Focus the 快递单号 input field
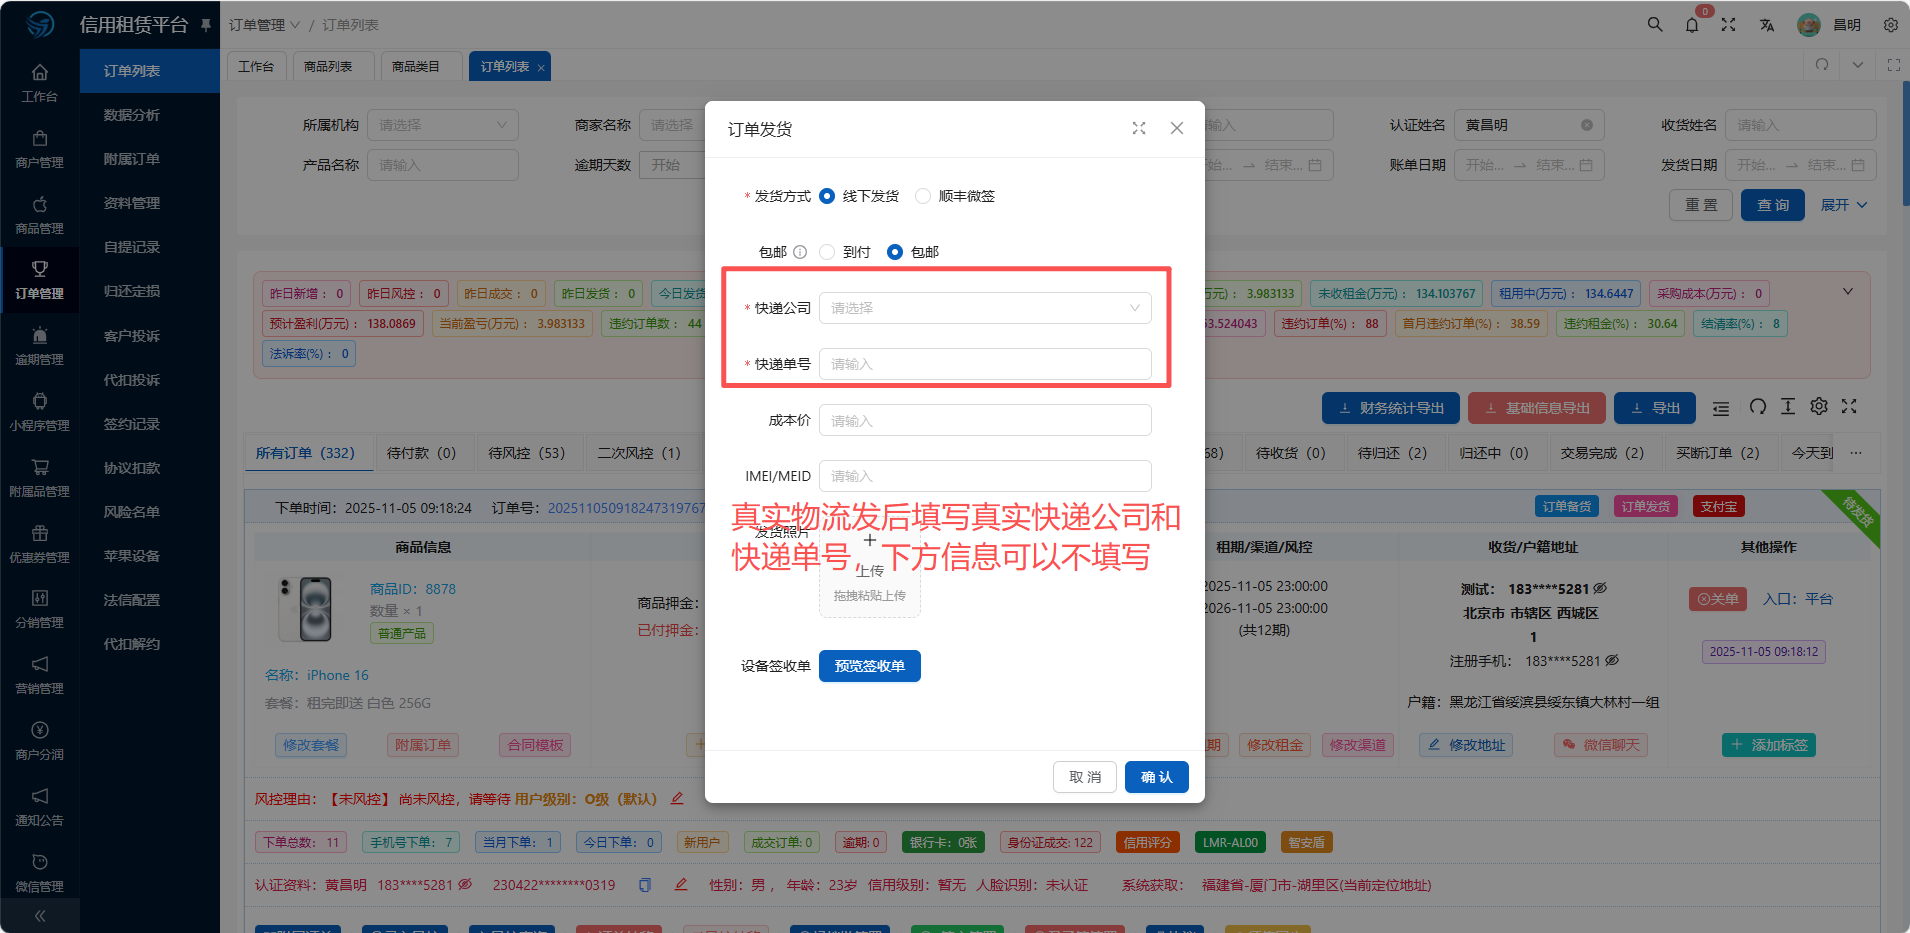Screen dimensions: 1910x933 tap(984, 364)
